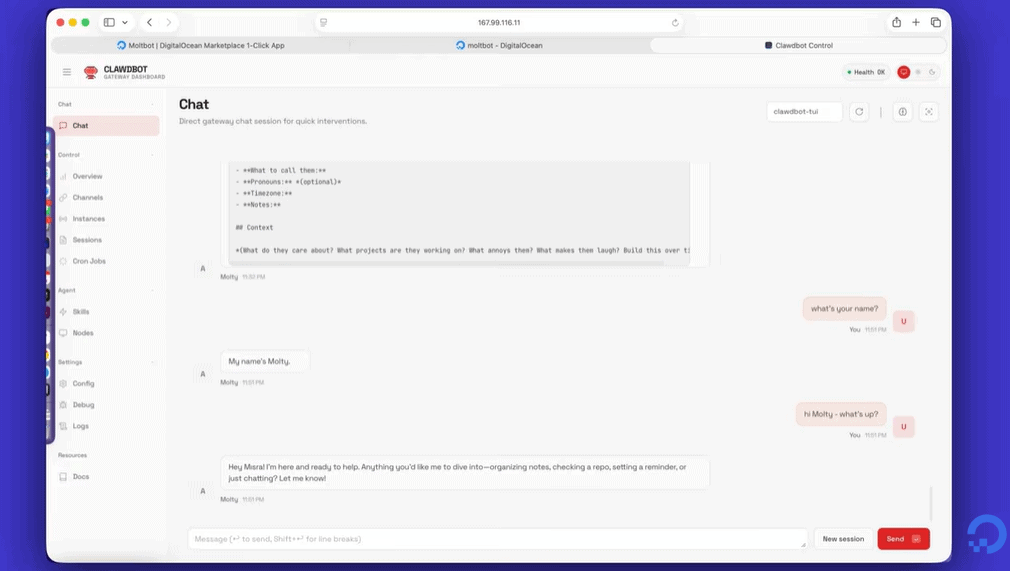This screenshot has width=1010, height=571.
Task: Select the light theme sun icon
Action: coord(918,72)
